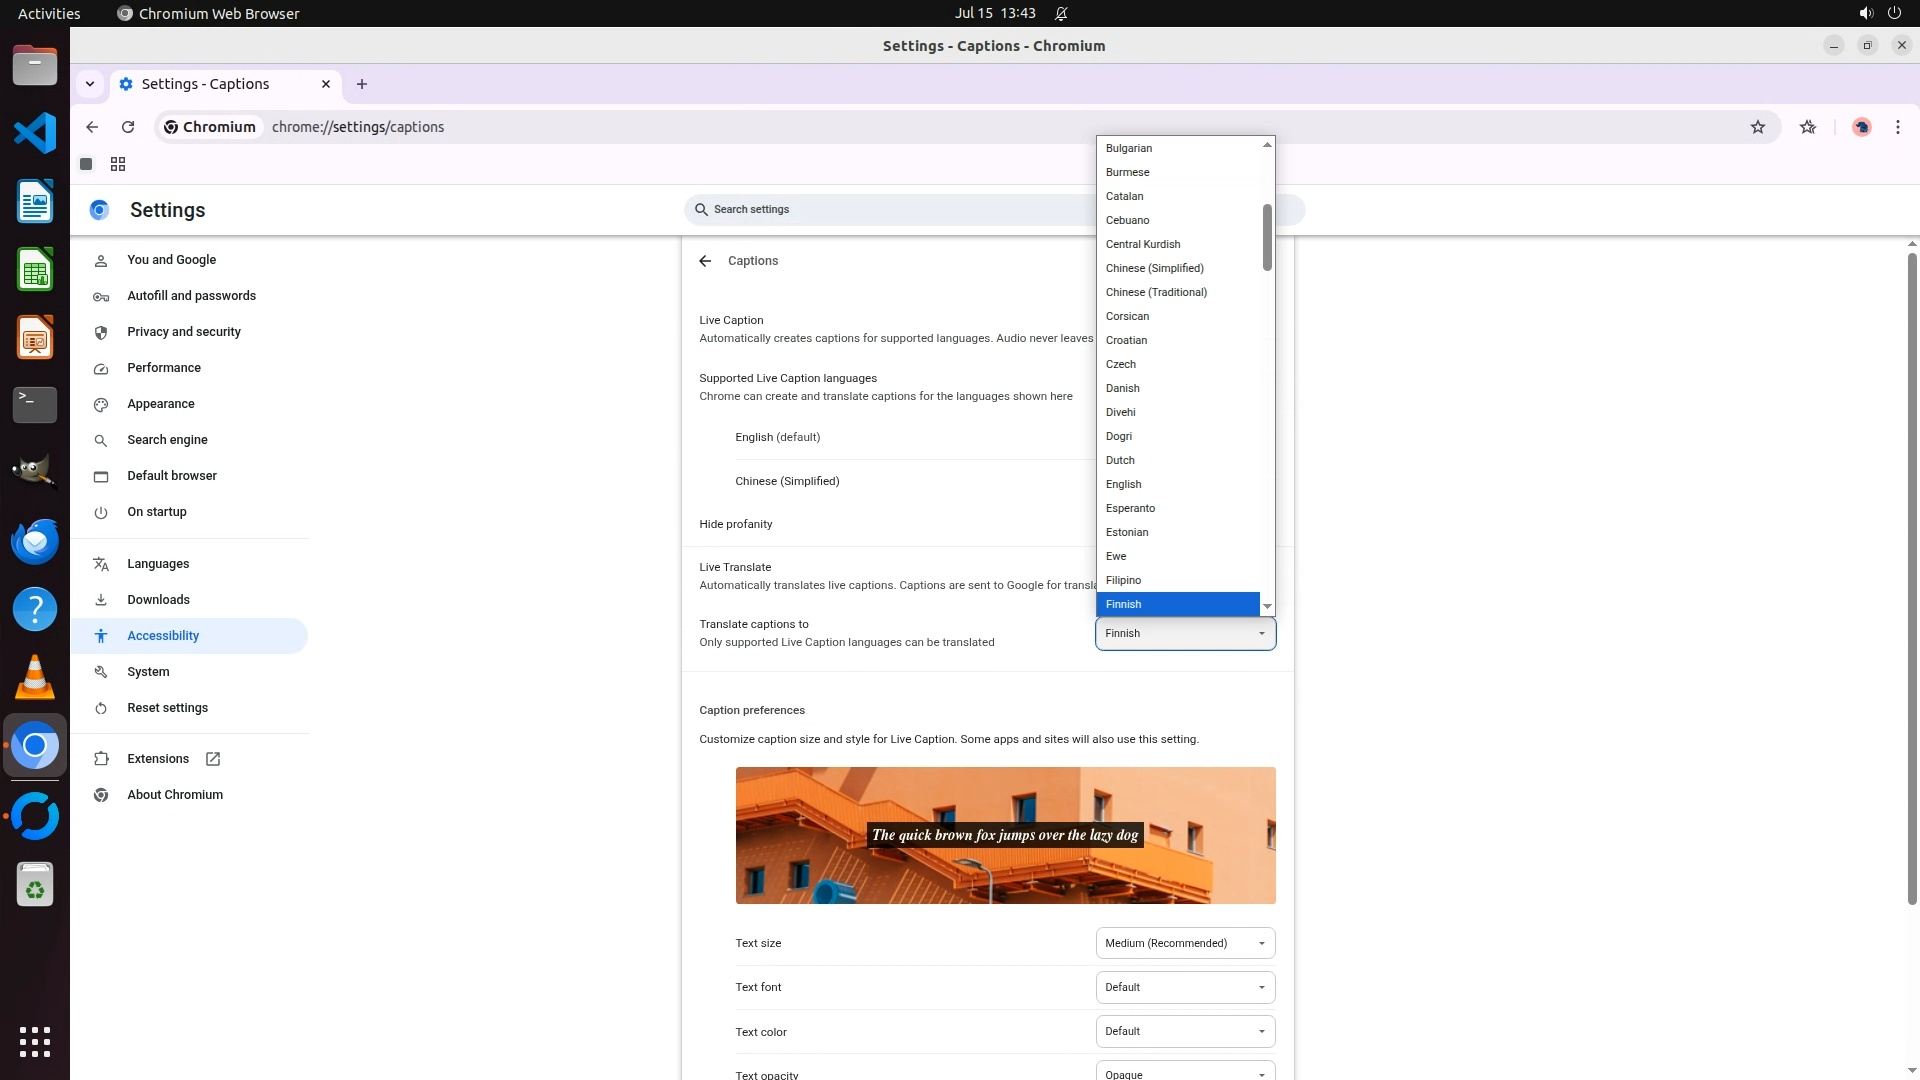Open the Text color dropdown

(x=1185, y=1031)
